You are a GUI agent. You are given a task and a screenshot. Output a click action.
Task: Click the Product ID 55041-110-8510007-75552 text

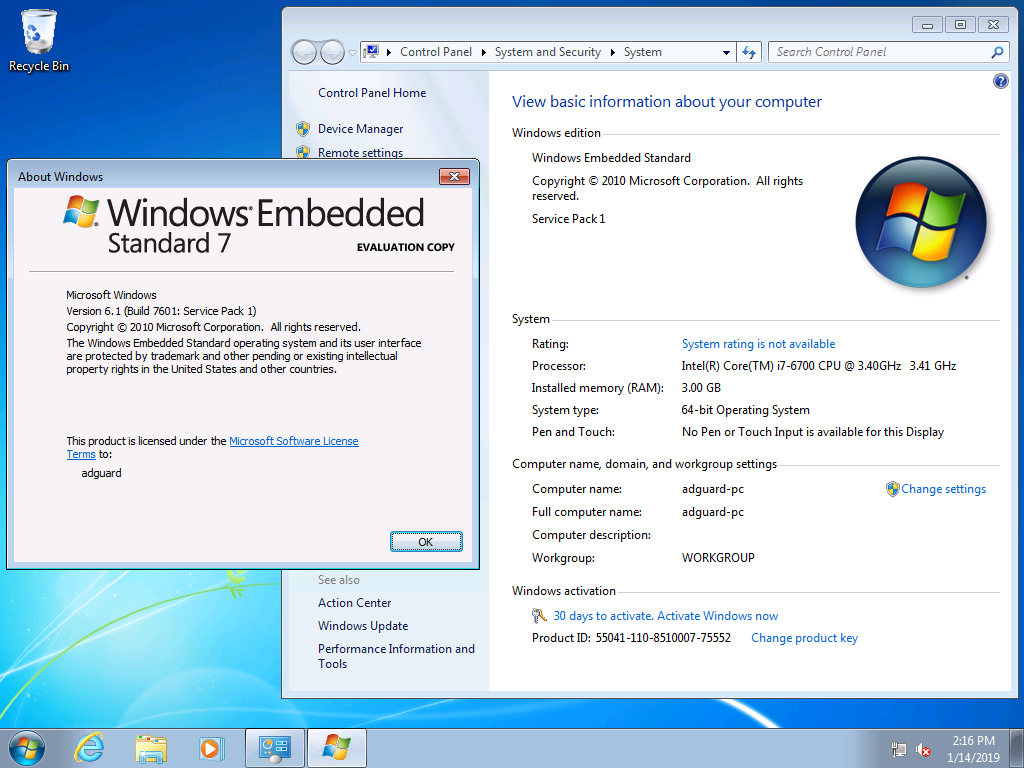point(631,638)
